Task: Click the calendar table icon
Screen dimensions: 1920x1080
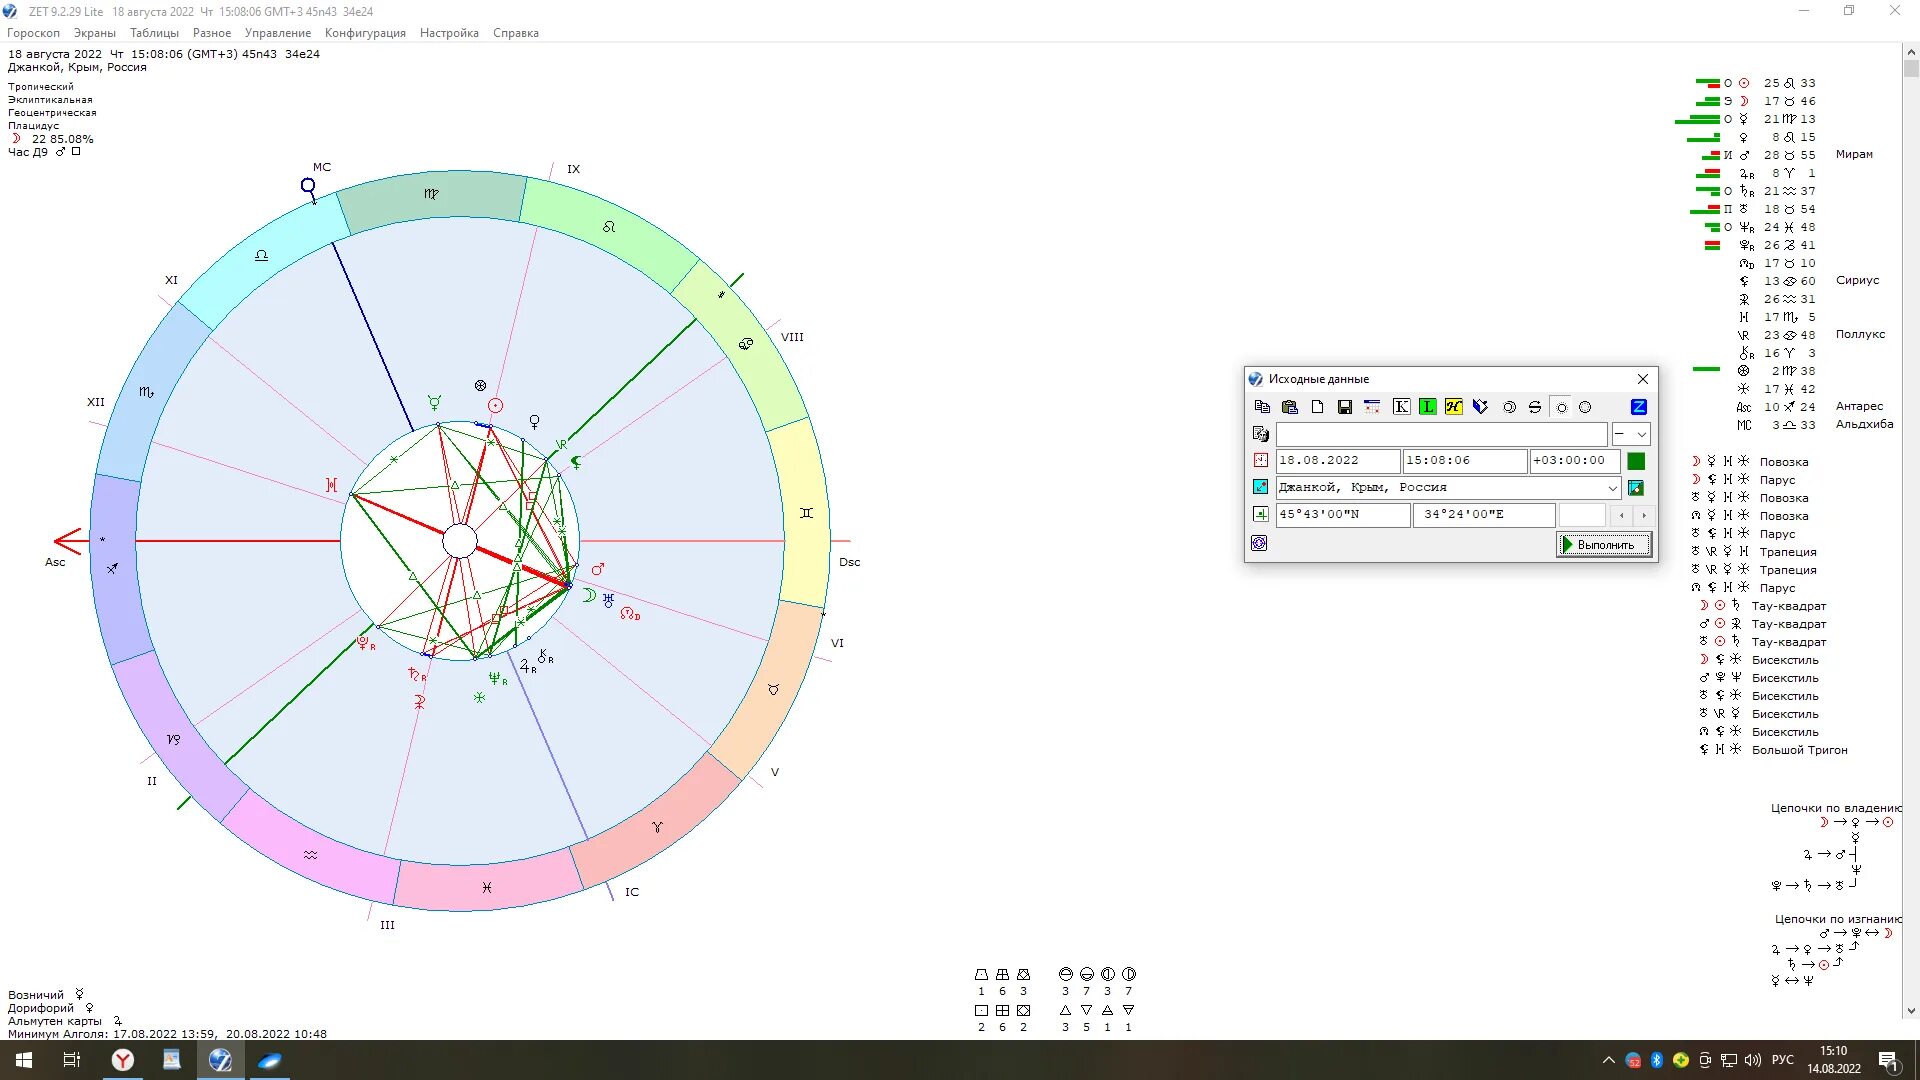Action: pyautogui.click(x=1372, y=407)
